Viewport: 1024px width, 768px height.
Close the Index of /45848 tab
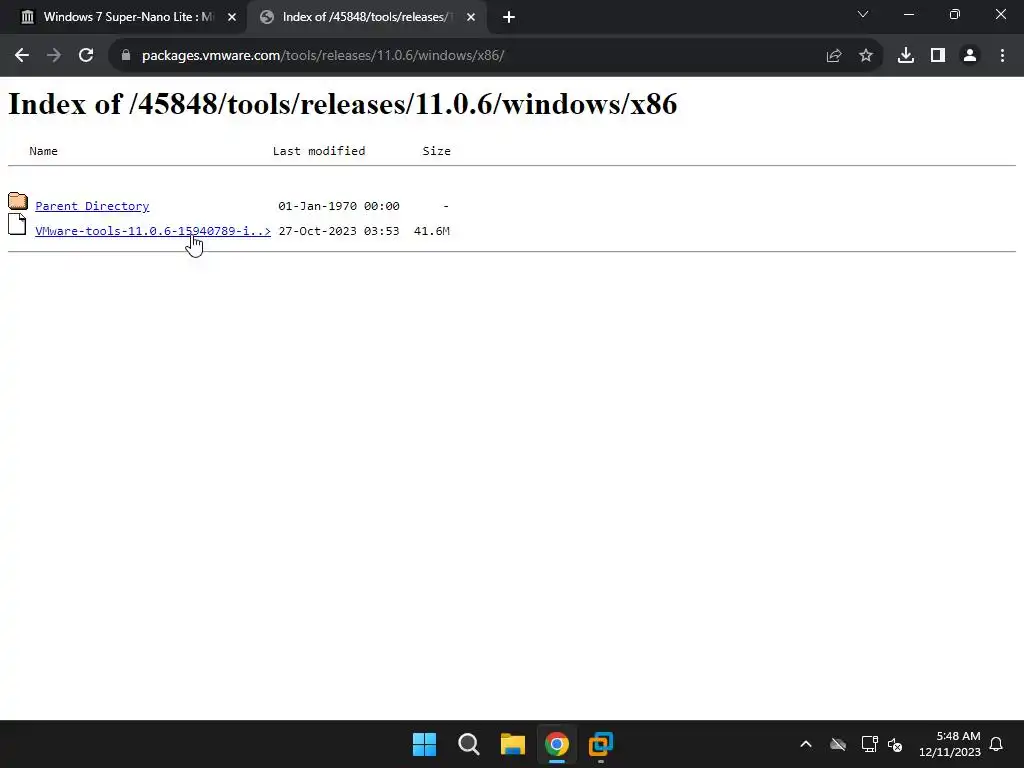pos(471,18)
